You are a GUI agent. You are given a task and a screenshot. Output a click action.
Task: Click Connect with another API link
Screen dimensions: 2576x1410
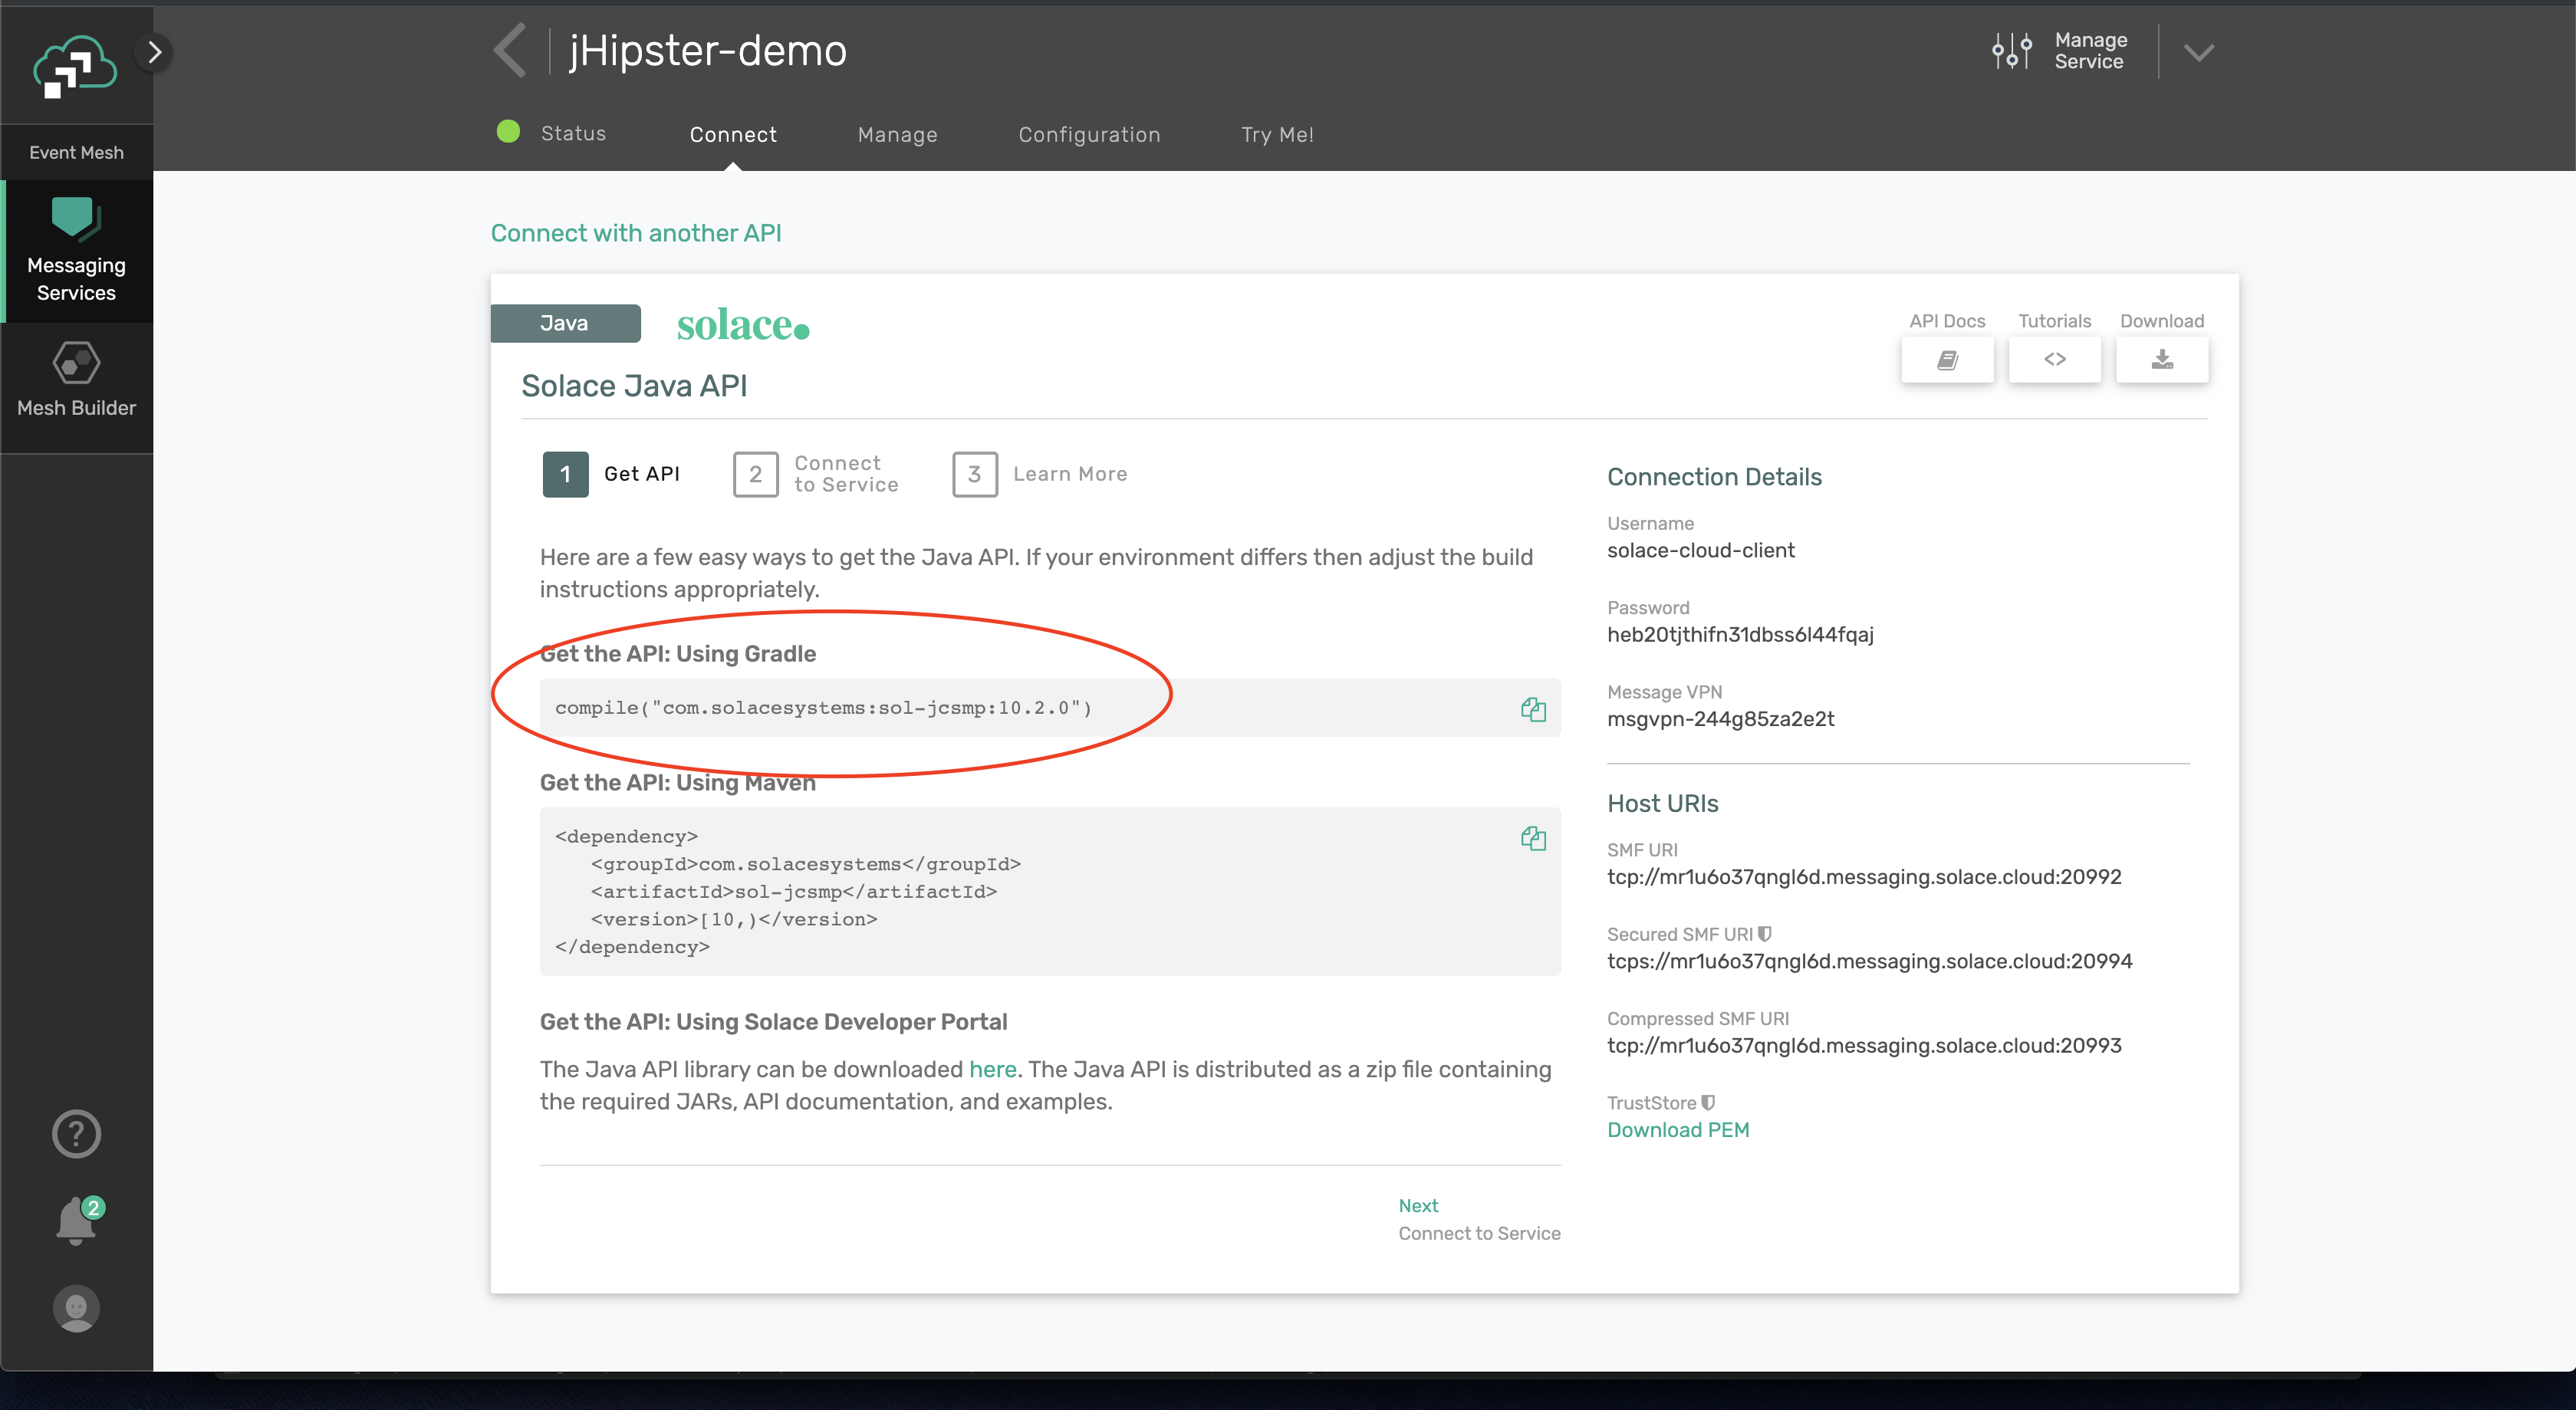pyautogui.click(x=635, y=233)
